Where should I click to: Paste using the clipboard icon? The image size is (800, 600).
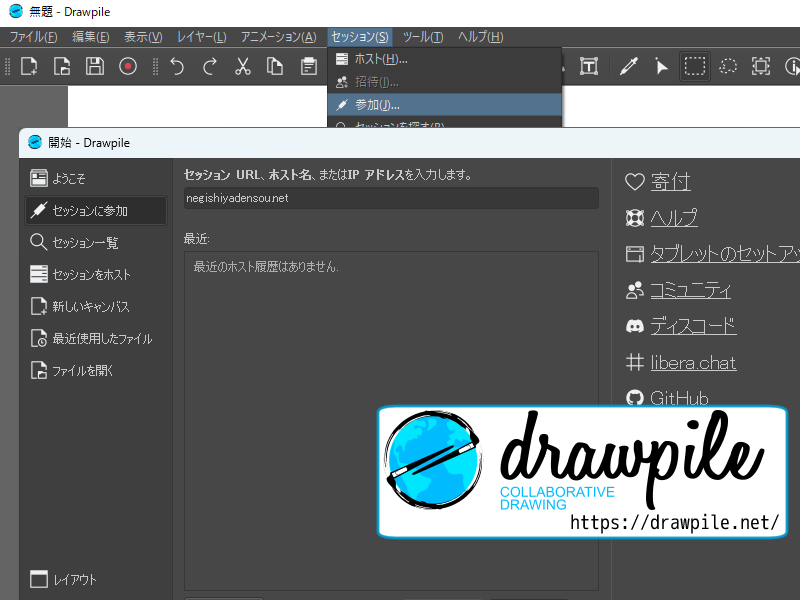tap(308, 66)
